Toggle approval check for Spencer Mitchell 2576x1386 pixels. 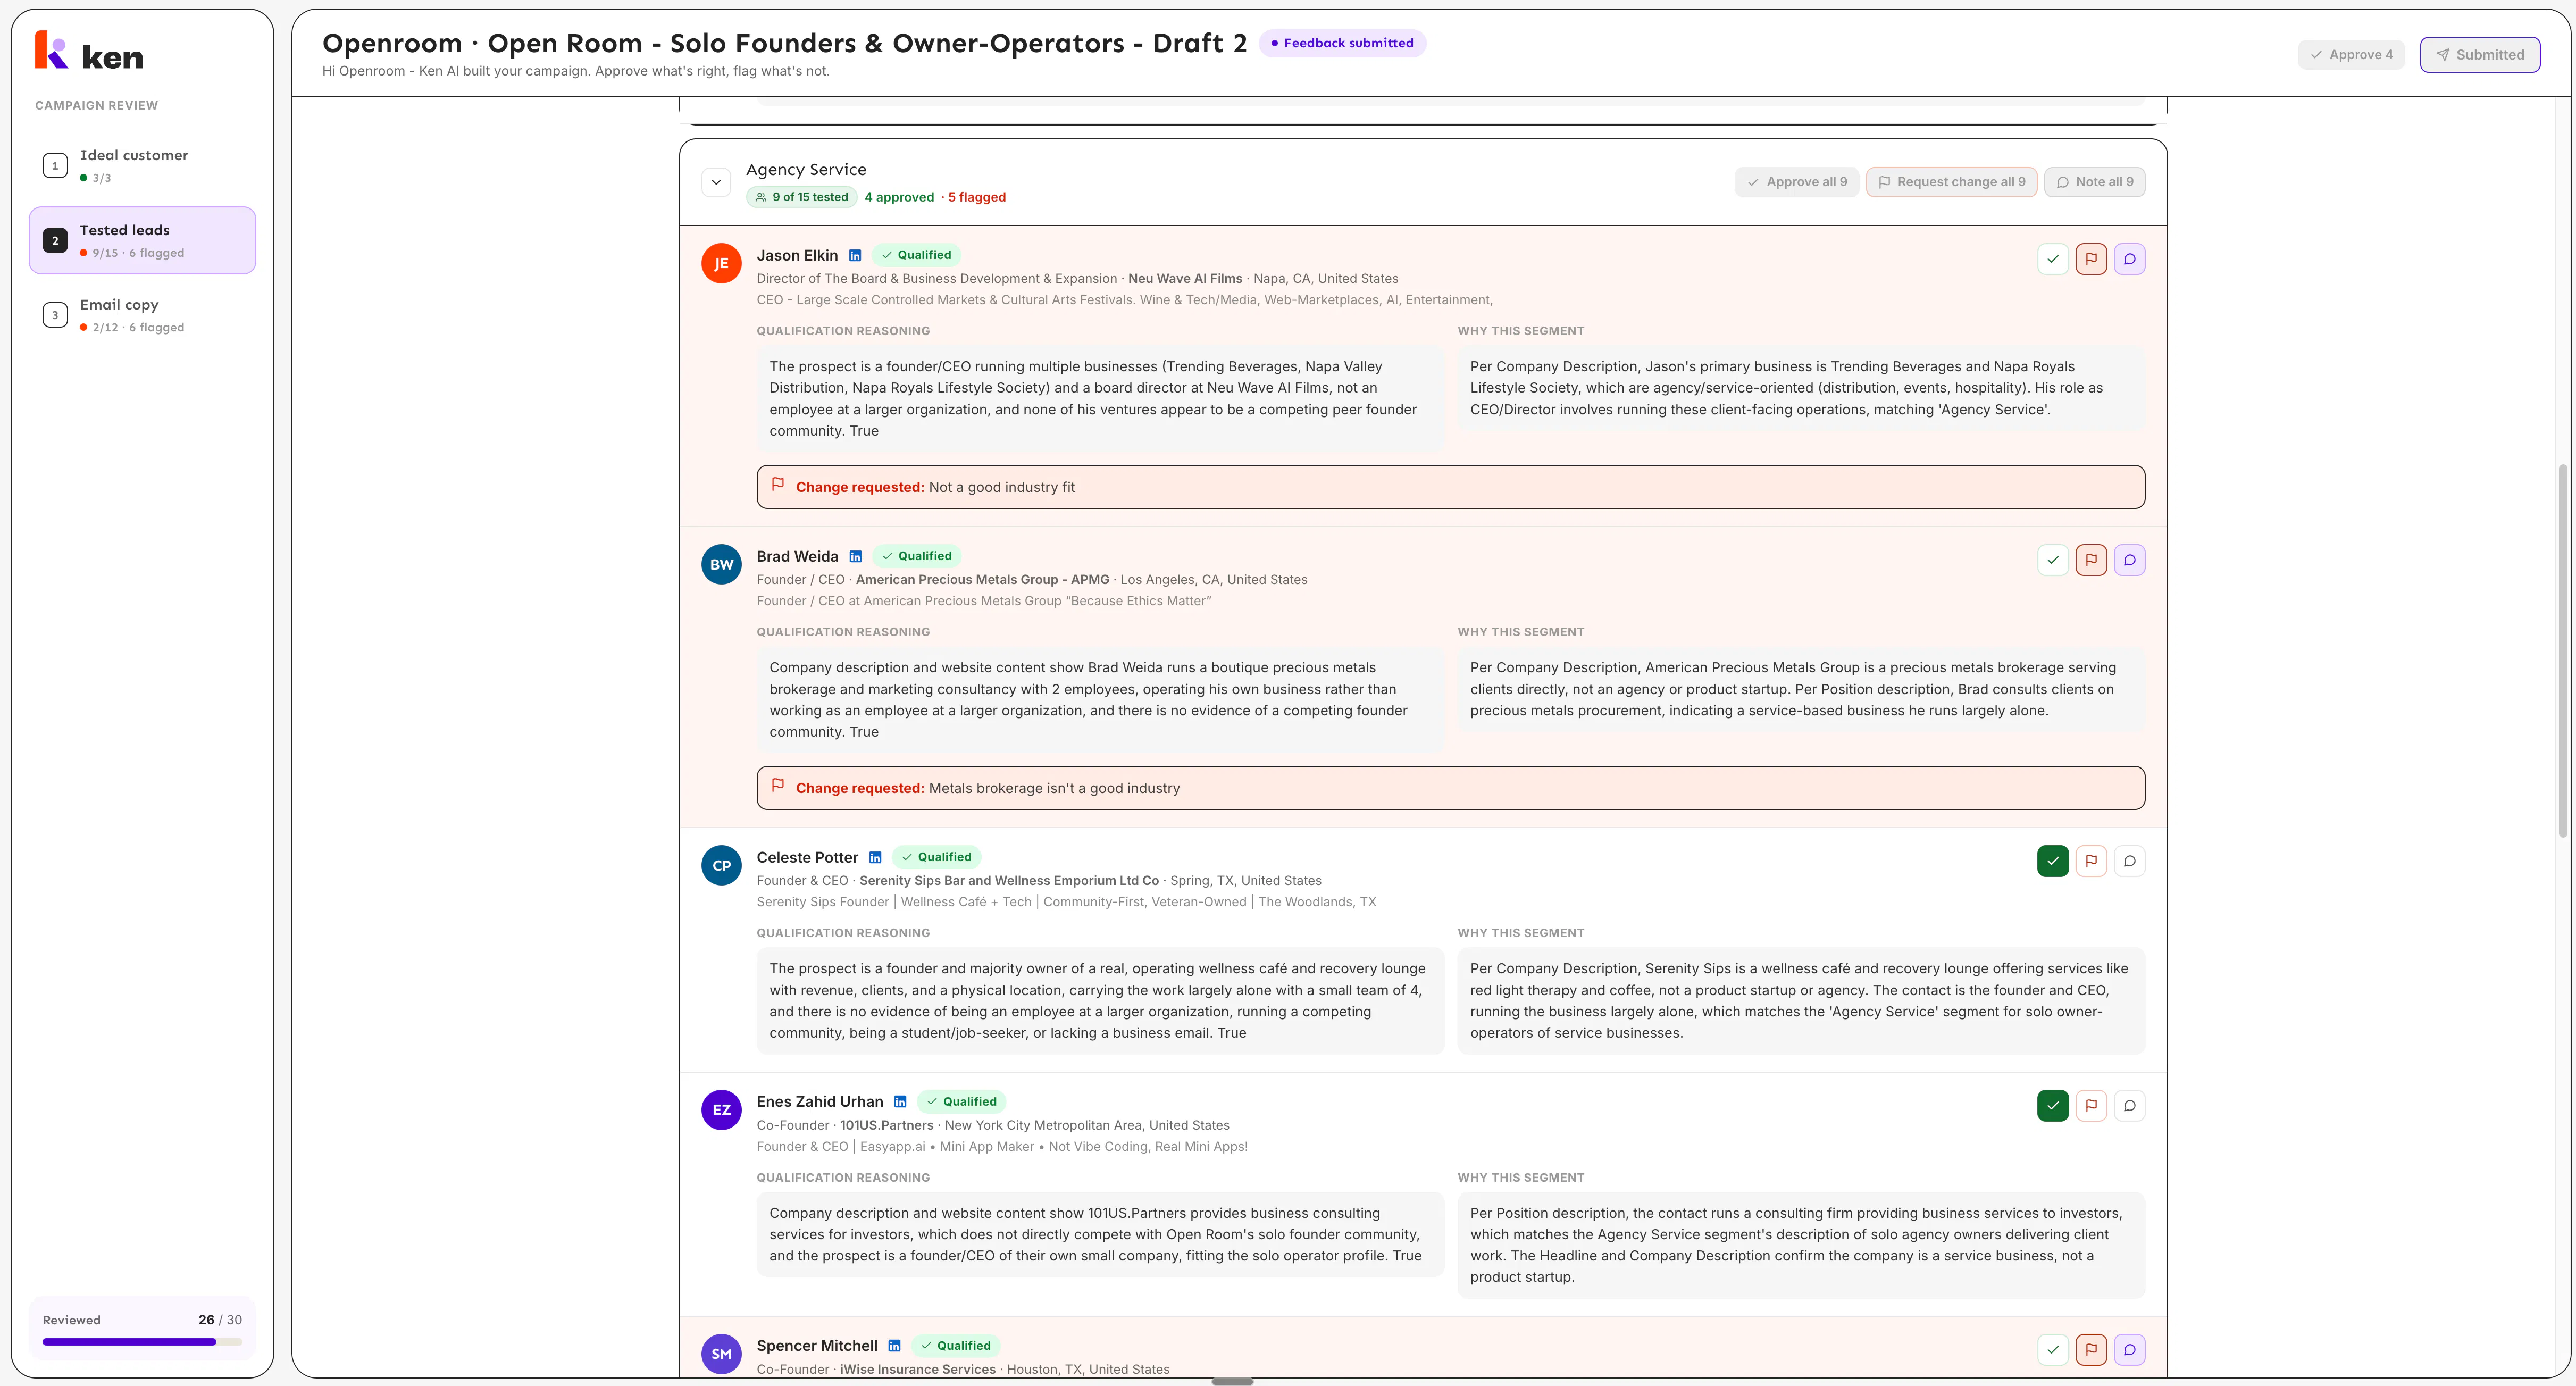pyautogui.click(x=2053, y=1350)
